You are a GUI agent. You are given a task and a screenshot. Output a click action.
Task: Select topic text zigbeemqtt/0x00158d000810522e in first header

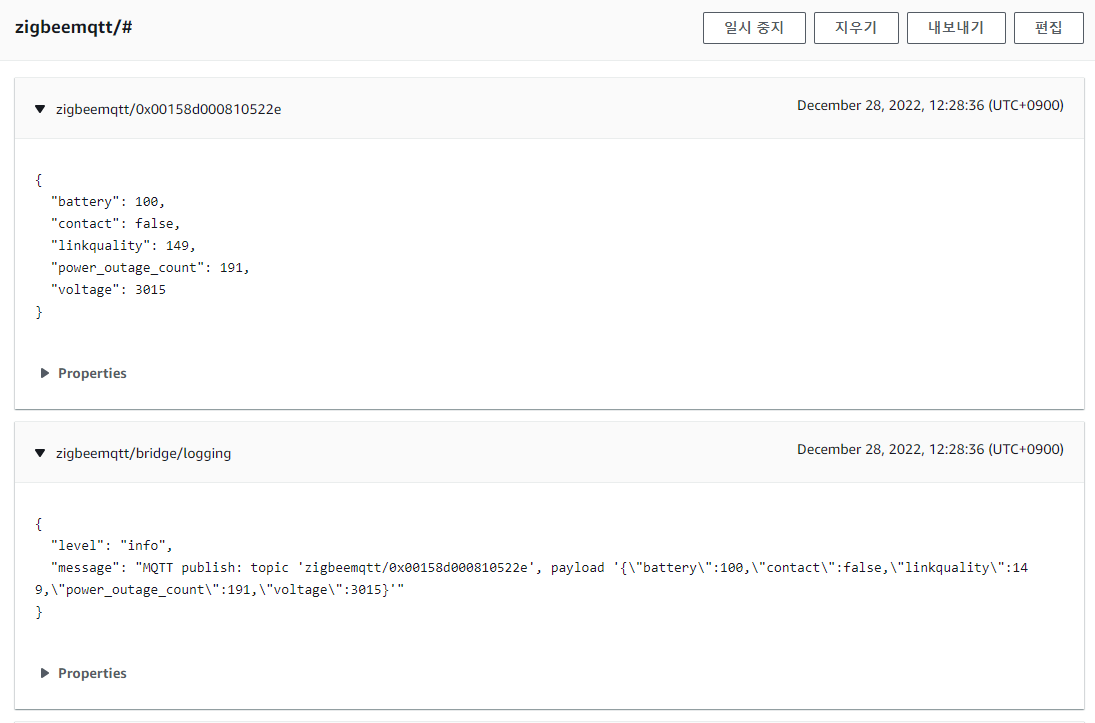[168, 109]
